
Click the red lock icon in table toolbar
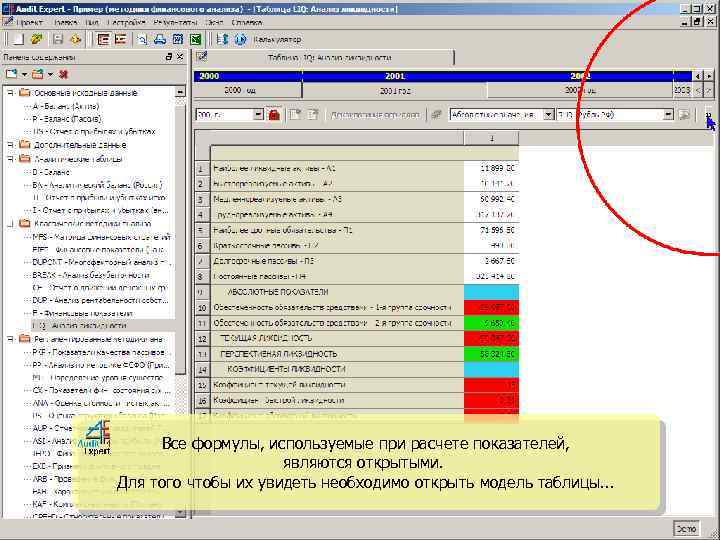[274, 114]
